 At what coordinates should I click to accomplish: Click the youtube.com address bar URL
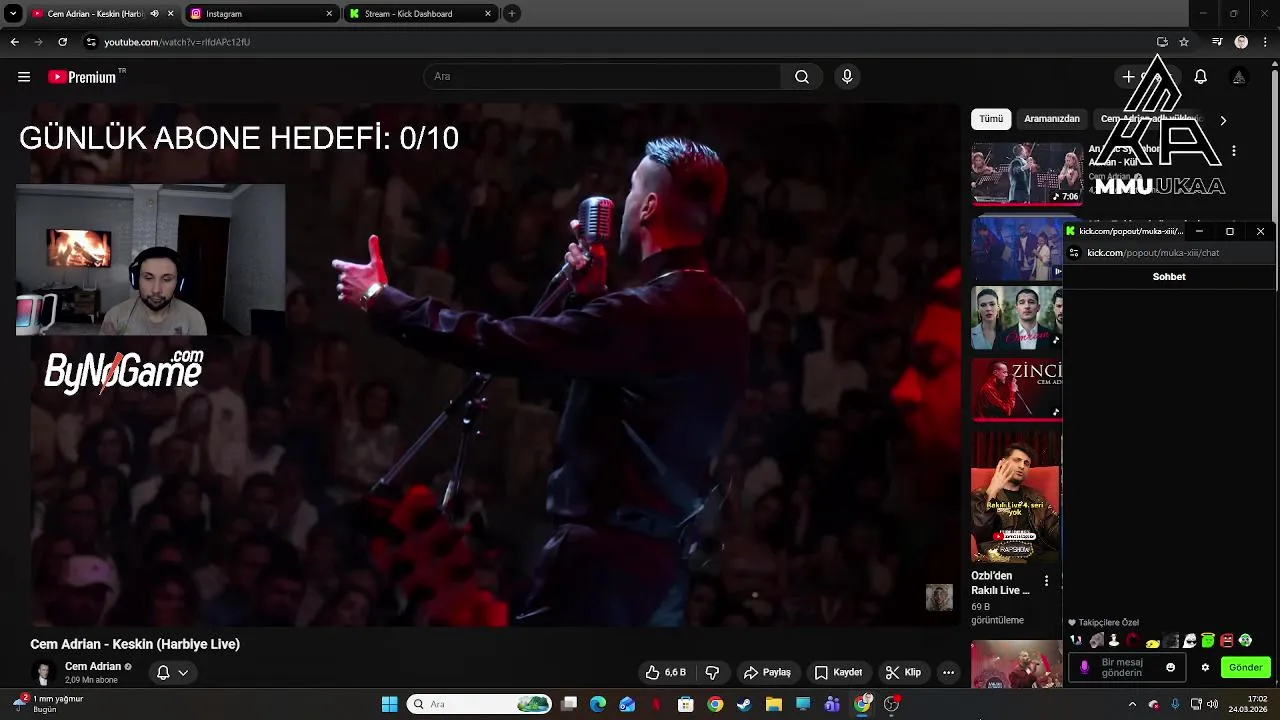[177, 42]
